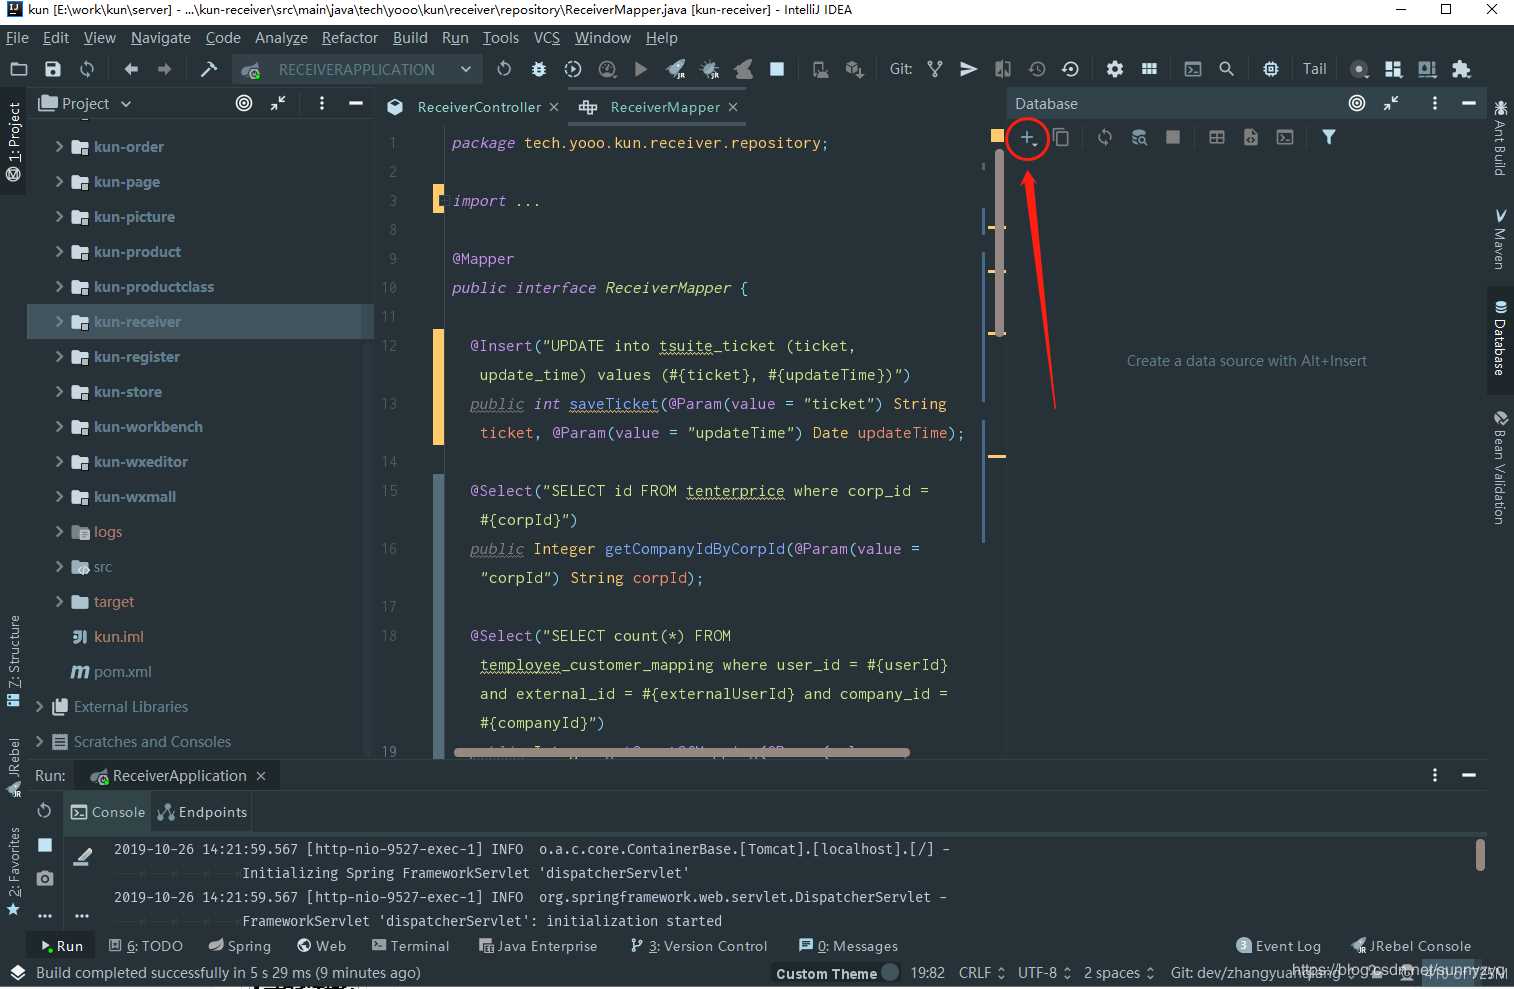
Task: Toggle the Maven side tool window
Action: 1500,239
